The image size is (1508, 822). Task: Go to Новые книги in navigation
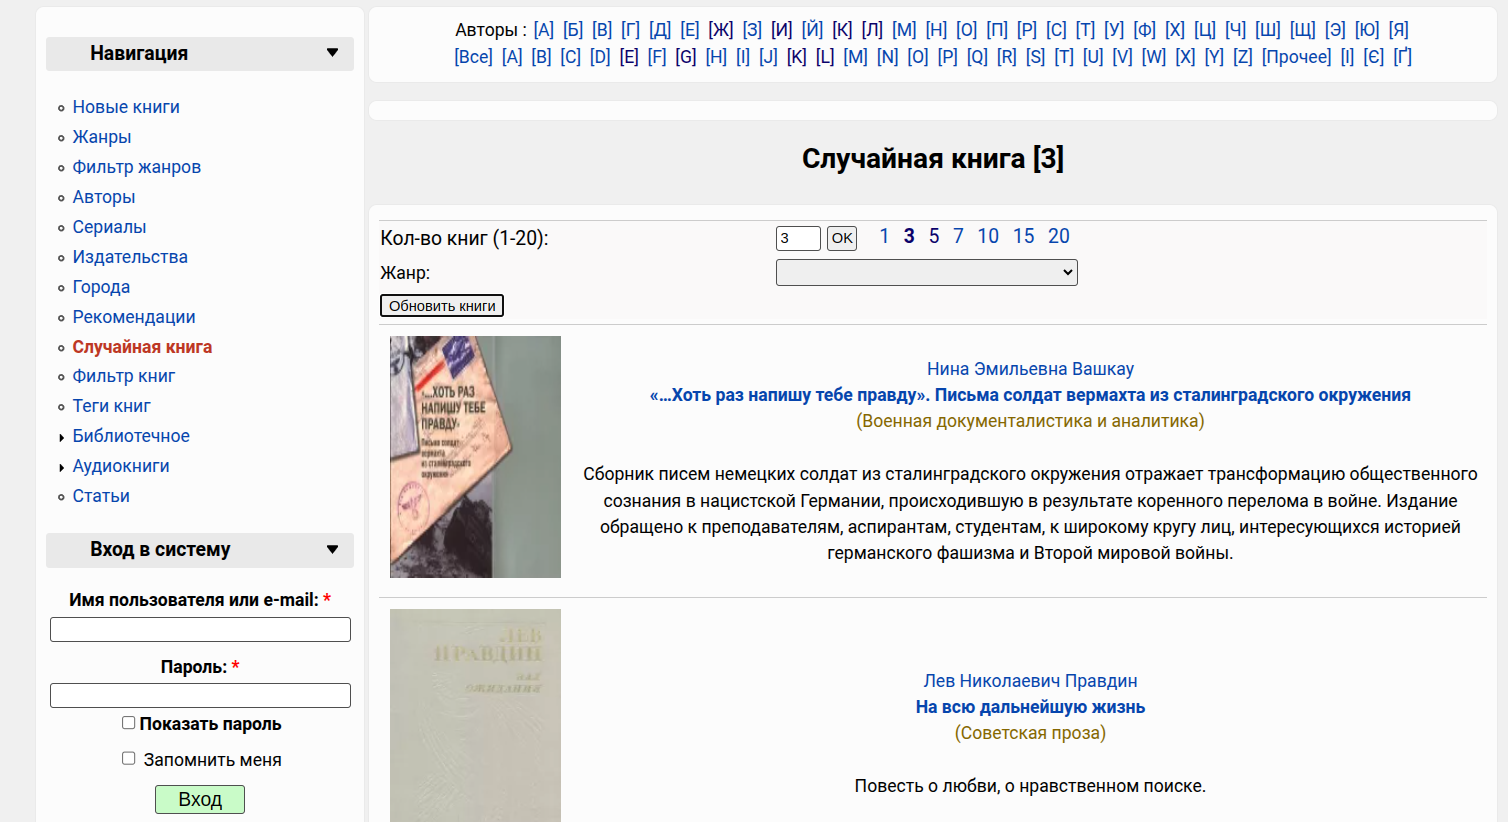point(126,107)
